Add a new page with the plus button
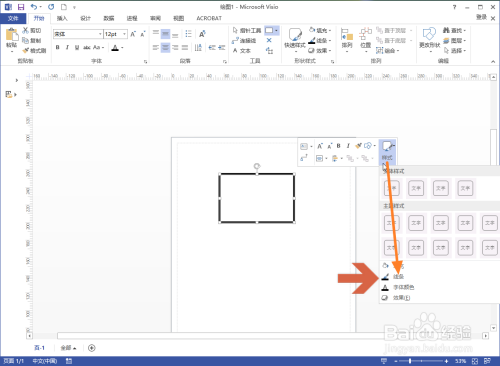500x366 pixels. point(92,348)
